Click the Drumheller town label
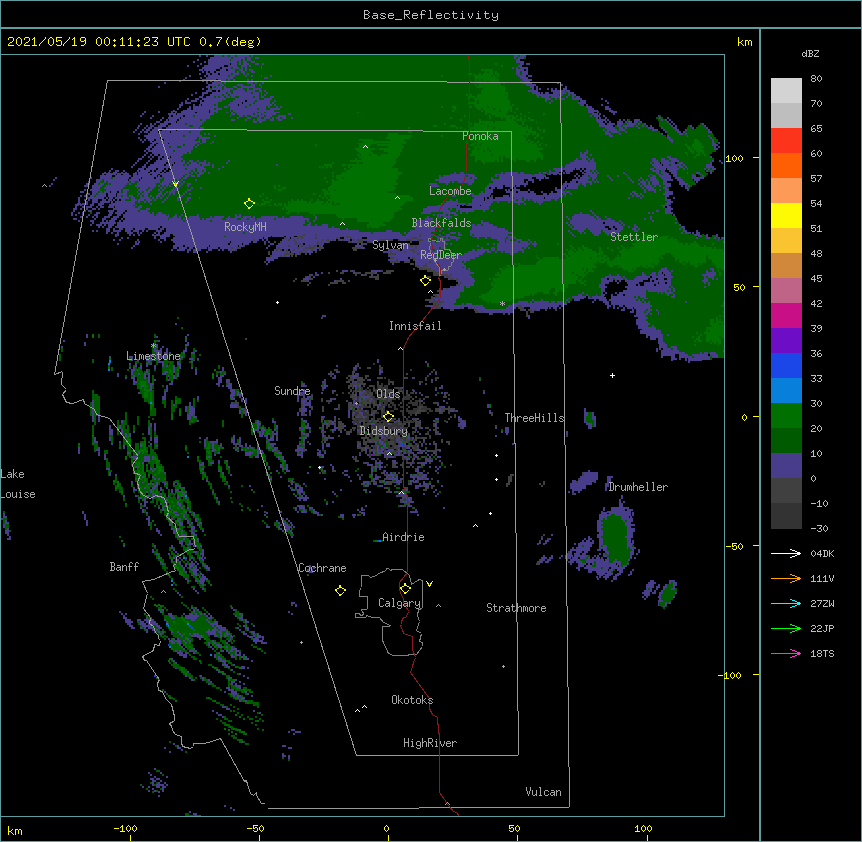862x842 pixels. tap(638, 487)
